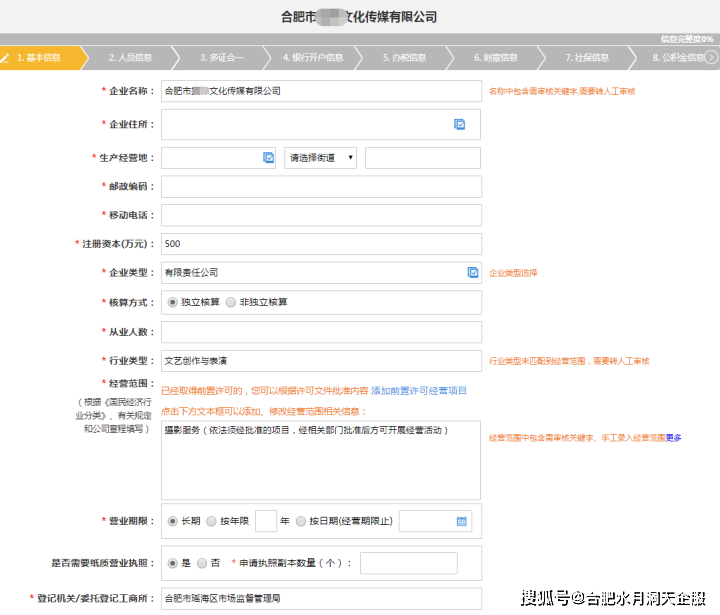Image resolution: width=720 pixels, height=615 pixels.
Task: Open the picker icon in 生产经营地 field
Action: [268, 158]
